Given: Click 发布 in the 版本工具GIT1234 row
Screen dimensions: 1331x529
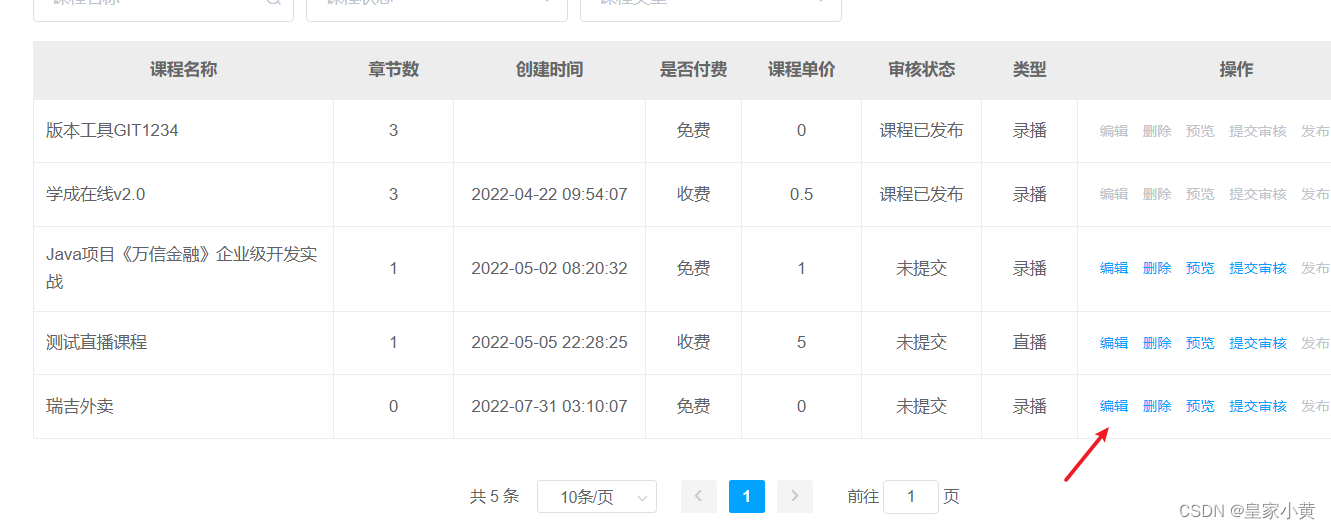Looking at the screenshot, I should click(1315, 130).
